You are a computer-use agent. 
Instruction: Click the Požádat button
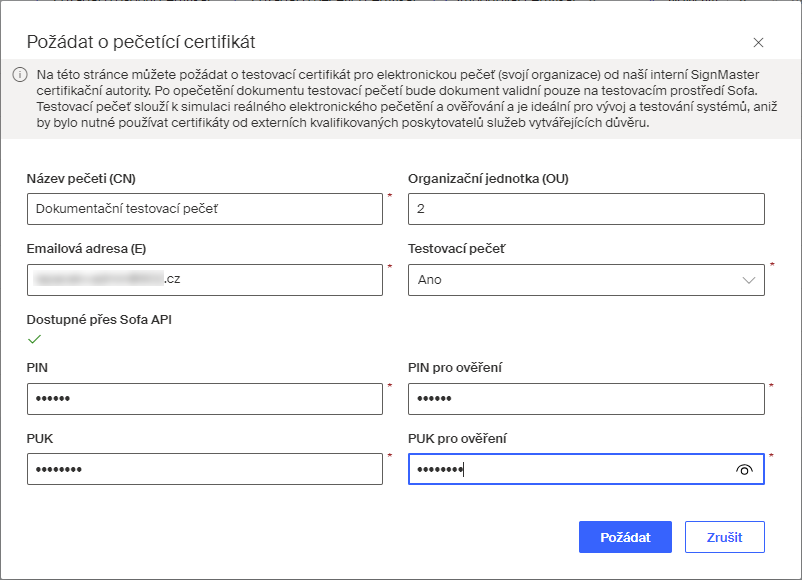coord(625,537)
